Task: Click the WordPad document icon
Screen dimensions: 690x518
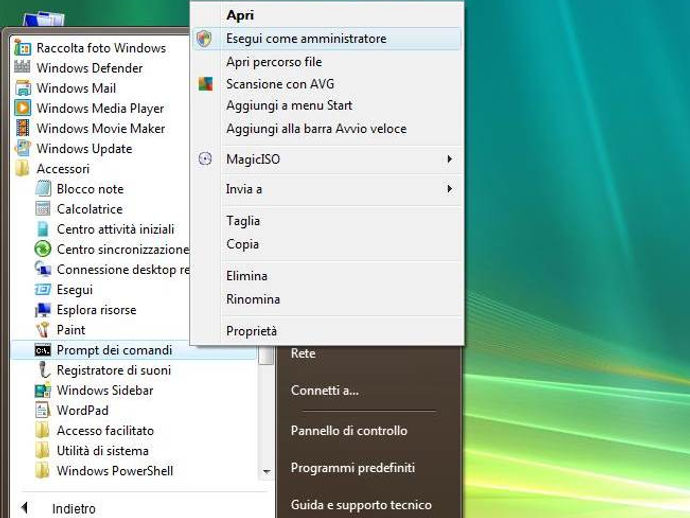Action: pos(43,410)
